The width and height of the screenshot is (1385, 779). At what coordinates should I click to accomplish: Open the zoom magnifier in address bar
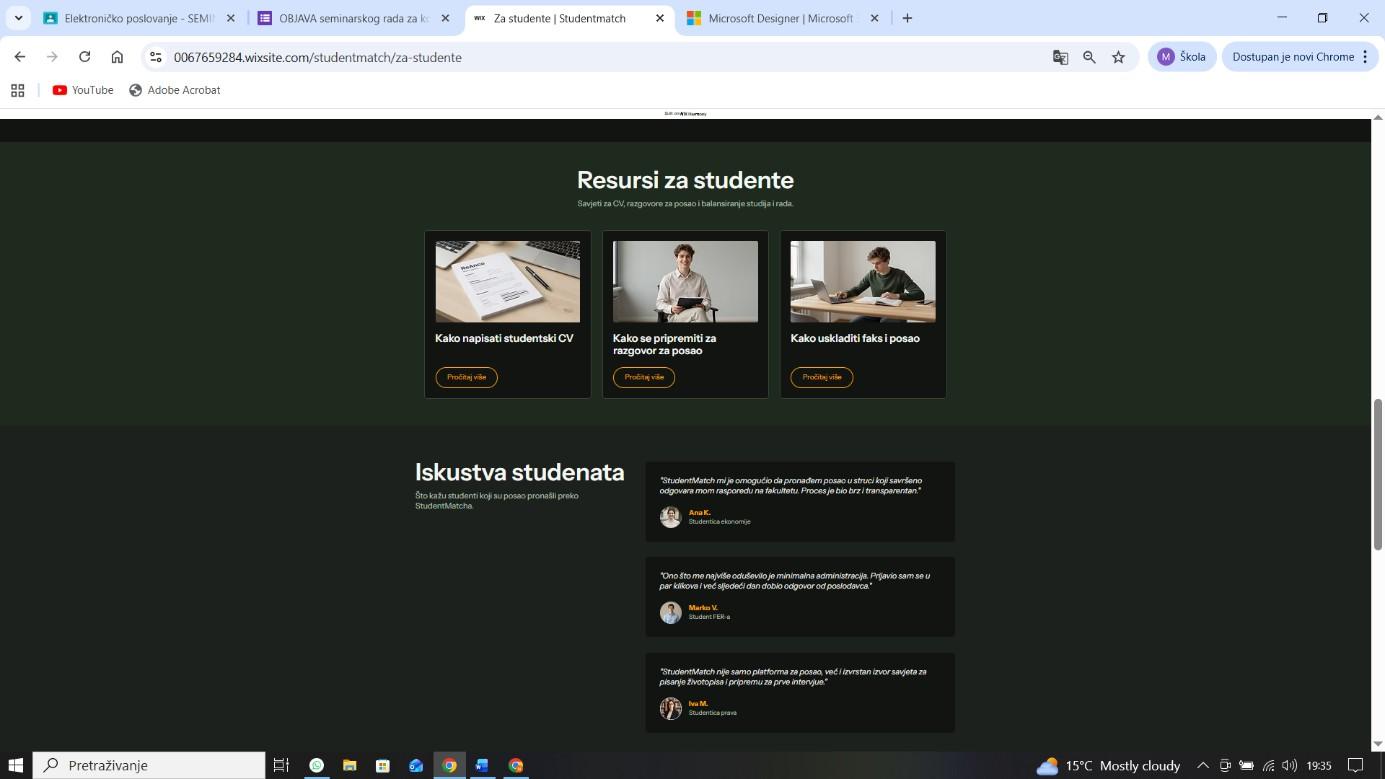1089,57
